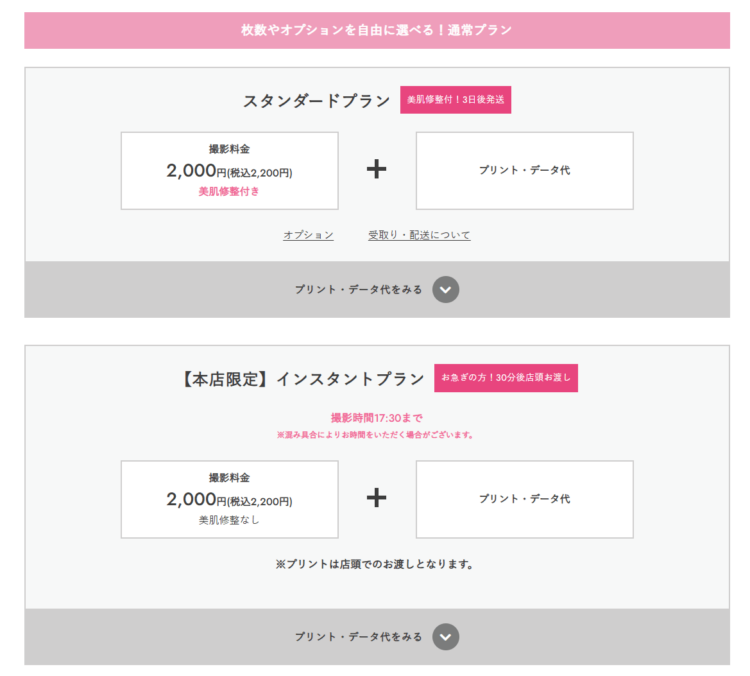This screenshot has height=676, width=750.
Task: Click the スタンダードプラン heading
Action: coord(317,100)
